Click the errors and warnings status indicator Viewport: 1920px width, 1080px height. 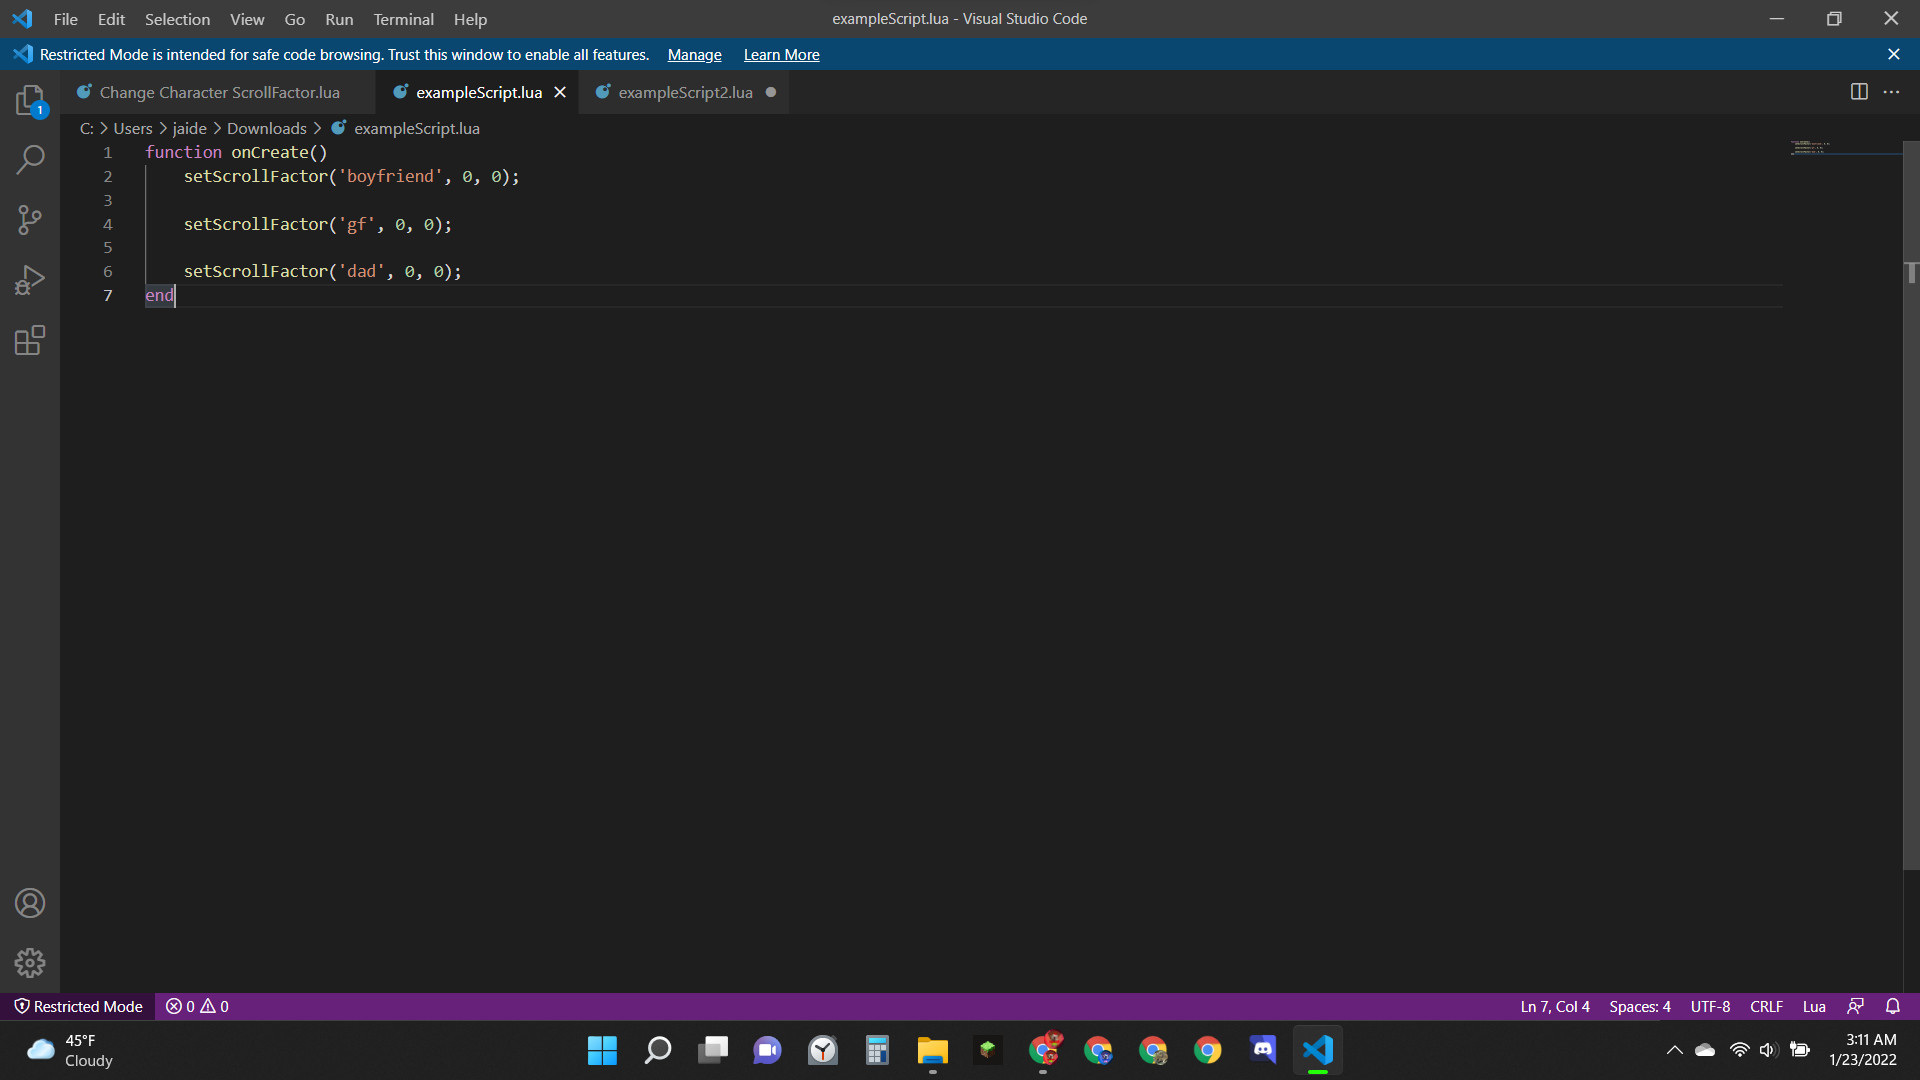coord(197,1006)
